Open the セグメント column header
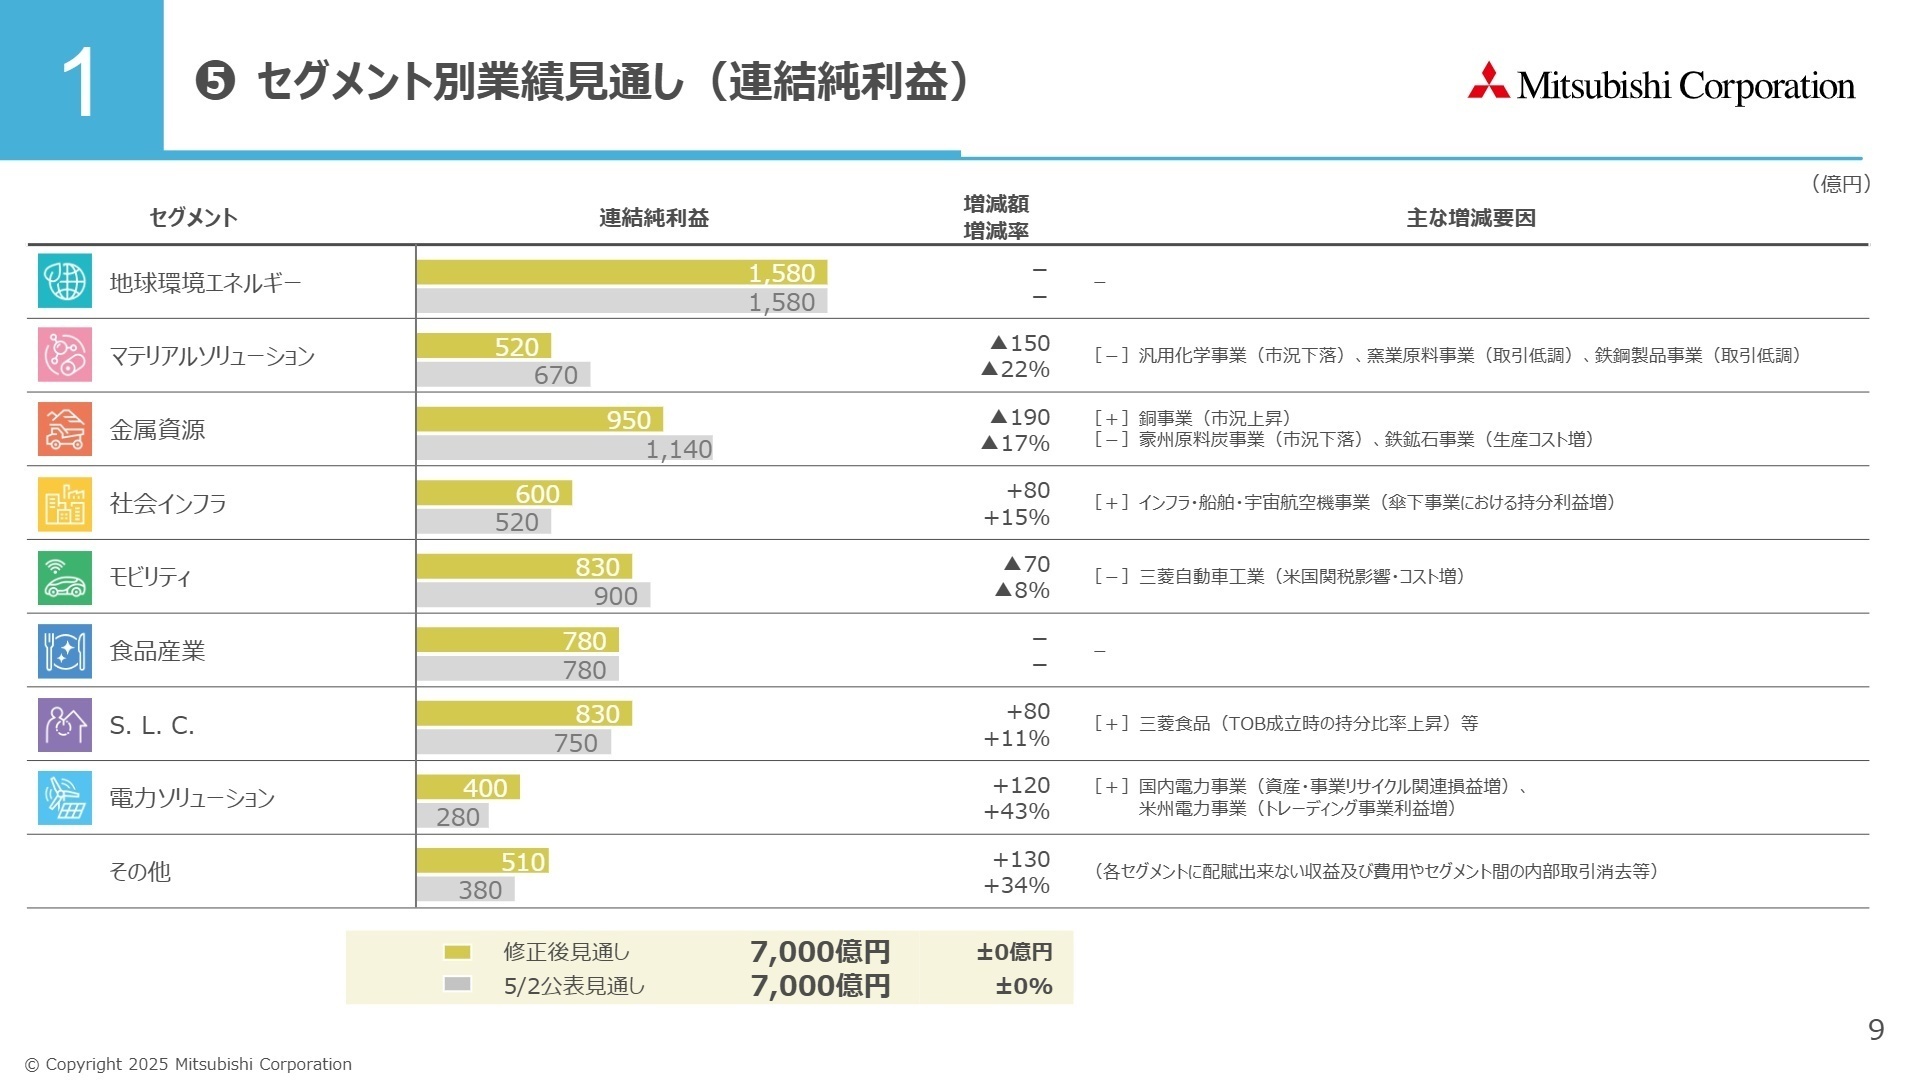This screenshot has width=1920, height=1080. pos(193,215)
